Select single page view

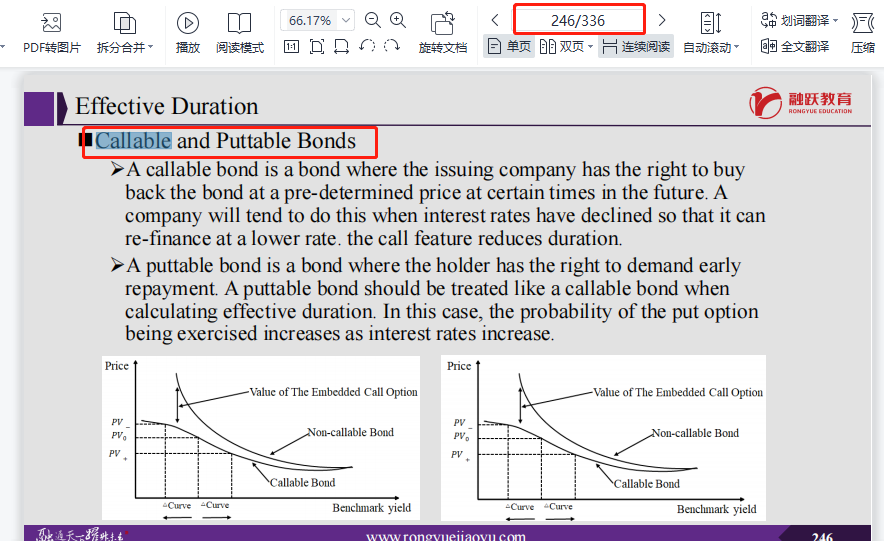pos(509,47)
